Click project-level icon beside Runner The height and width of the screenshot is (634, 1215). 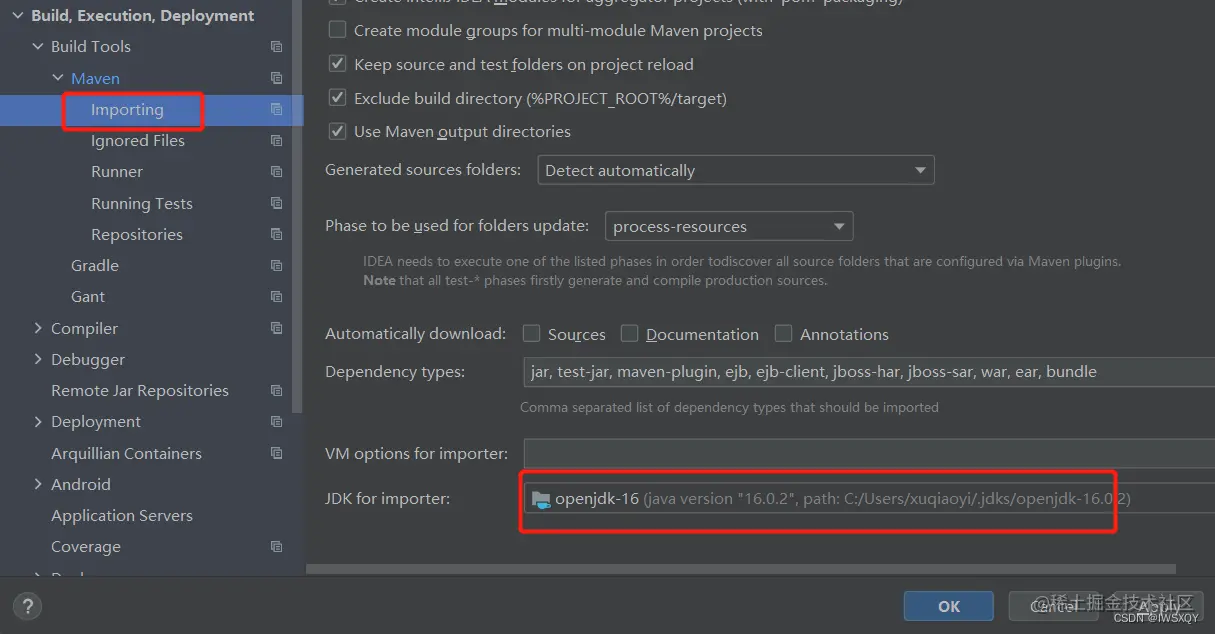coord(277,172)
